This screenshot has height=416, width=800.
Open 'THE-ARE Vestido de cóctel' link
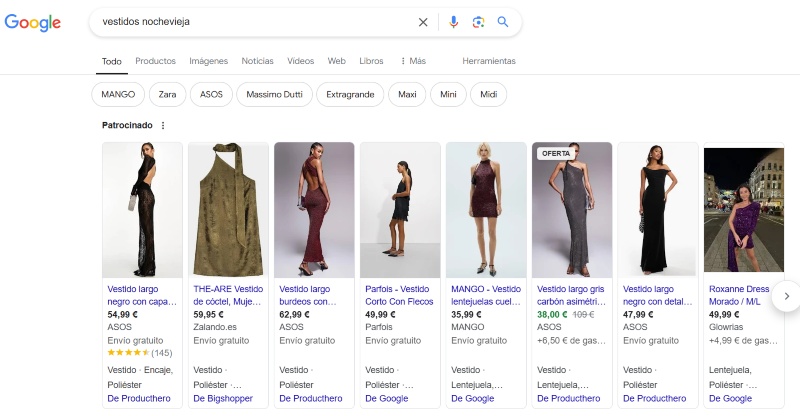click(x=228, y=295)
